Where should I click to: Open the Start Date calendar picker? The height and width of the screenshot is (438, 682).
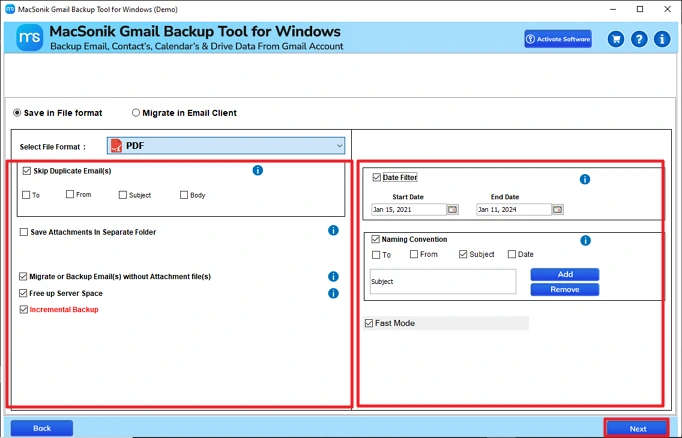pyautogui.click(x=452, y=210)
